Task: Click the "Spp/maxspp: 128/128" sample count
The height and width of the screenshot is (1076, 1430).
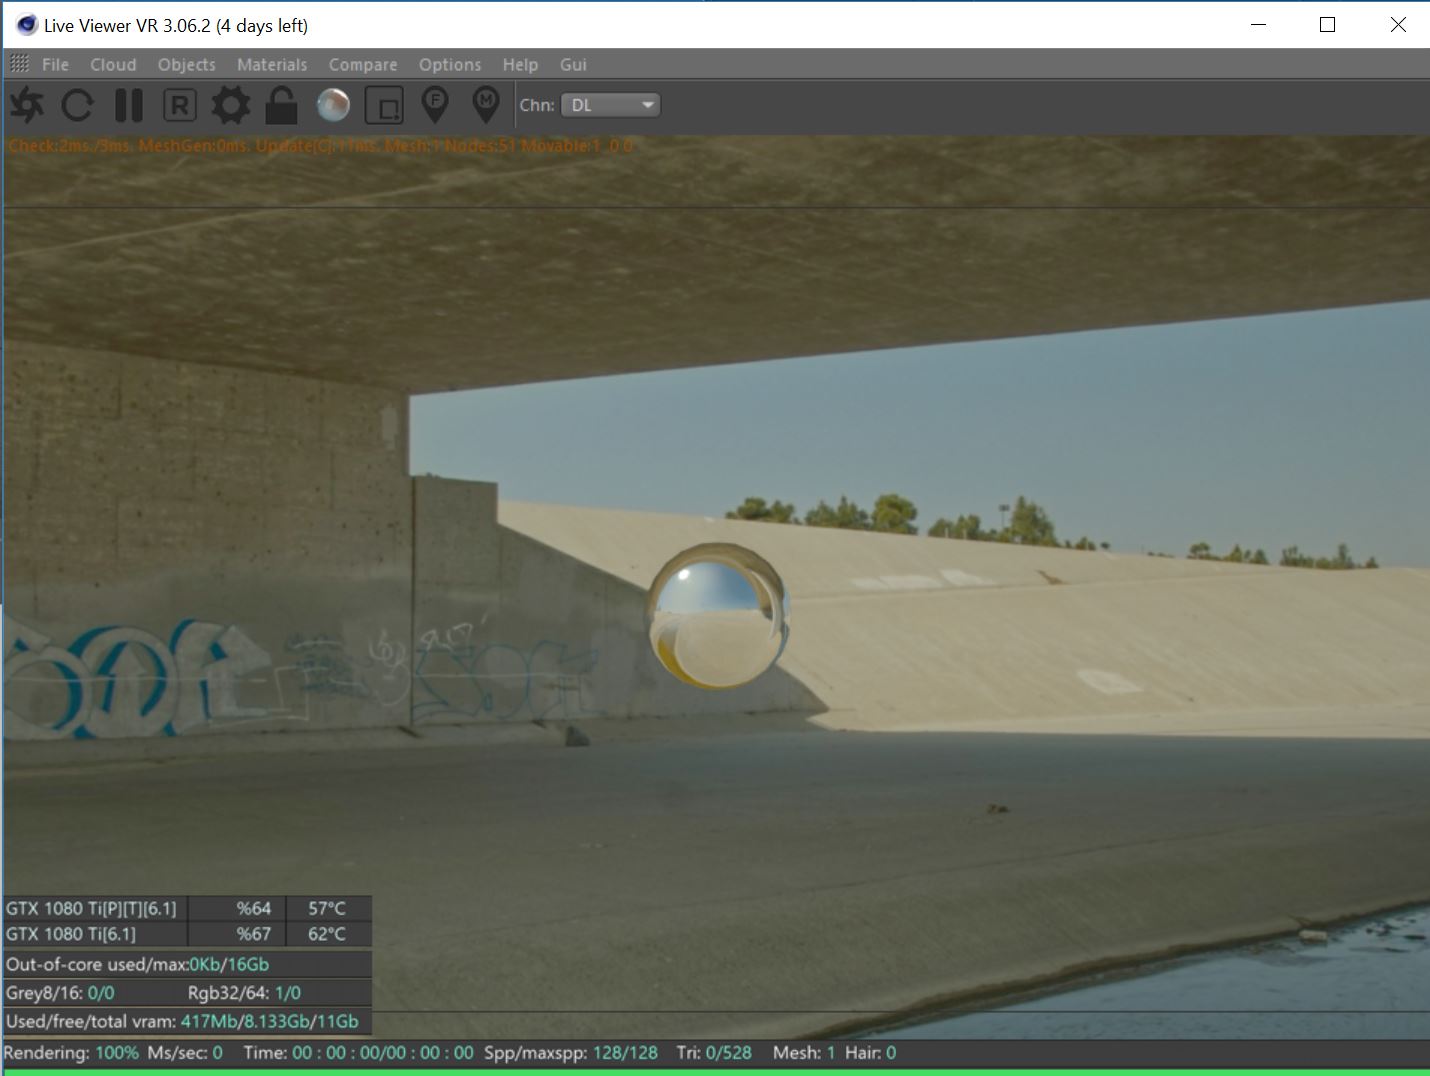Action: (x=571, y=1052)
